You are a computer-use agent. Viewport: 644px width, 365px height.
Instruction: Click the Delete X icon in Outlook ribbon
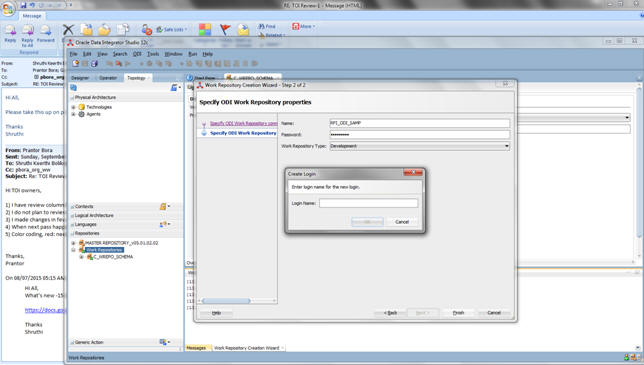click(x=68, y=30)
